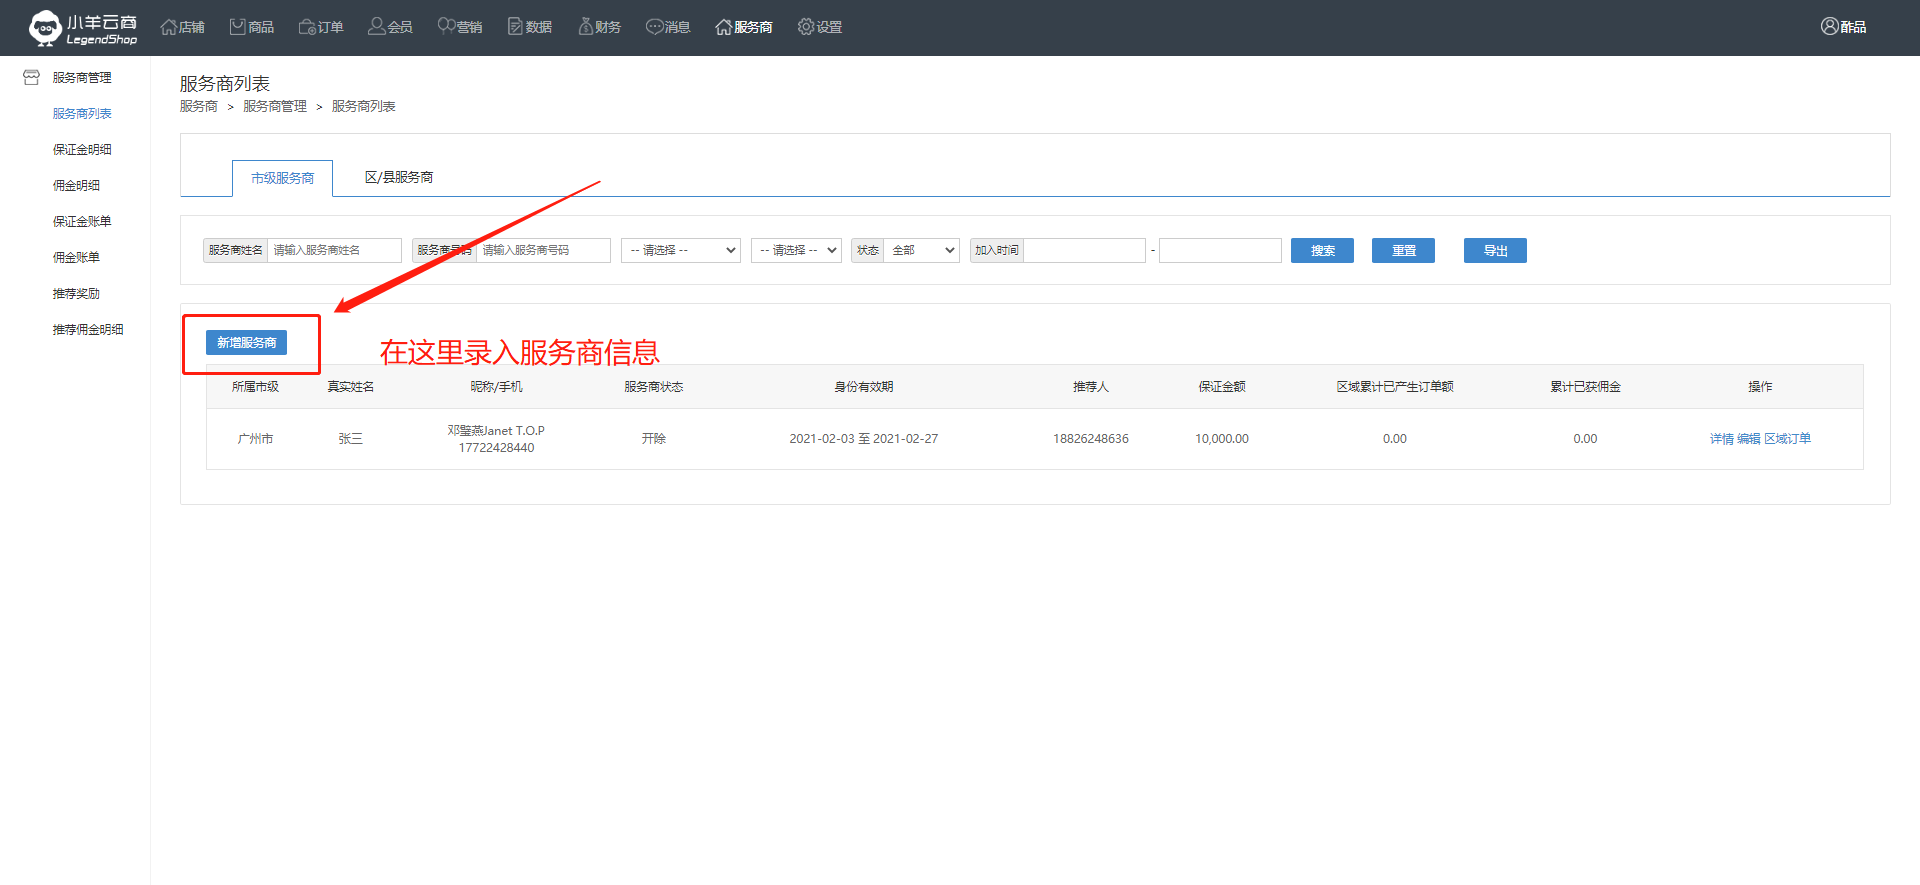Open the 数据 data icon
The width and height of the screenshot is (1920, 885).
coord(516,27)
